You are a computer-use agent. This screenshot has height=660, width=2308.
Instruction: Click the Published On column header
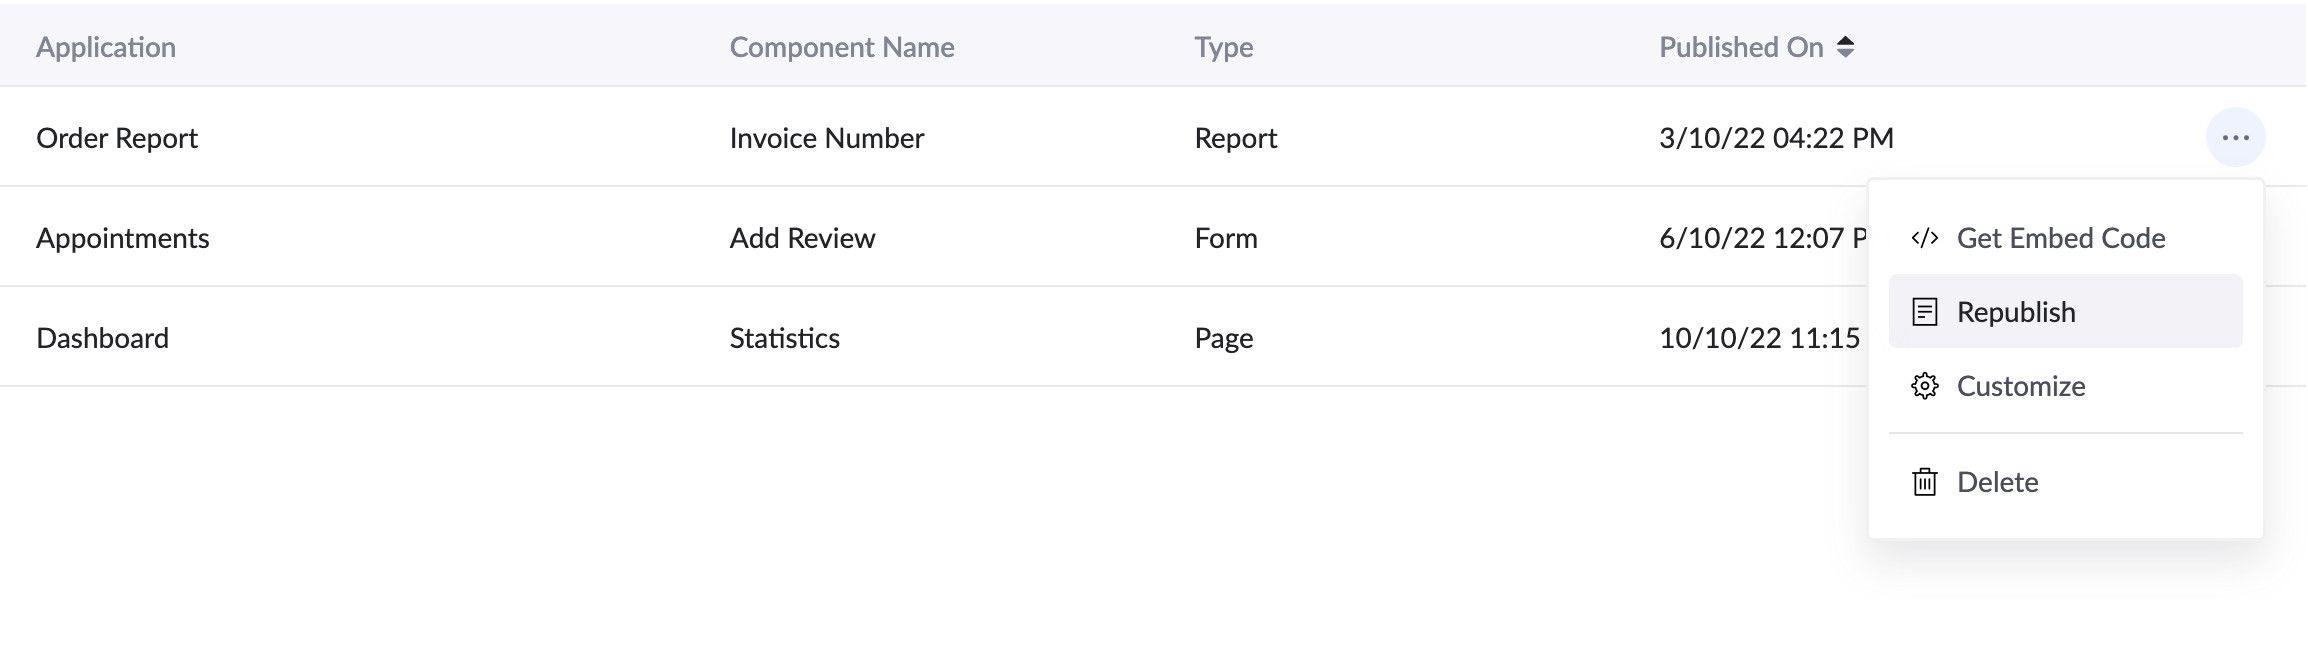1741,47
